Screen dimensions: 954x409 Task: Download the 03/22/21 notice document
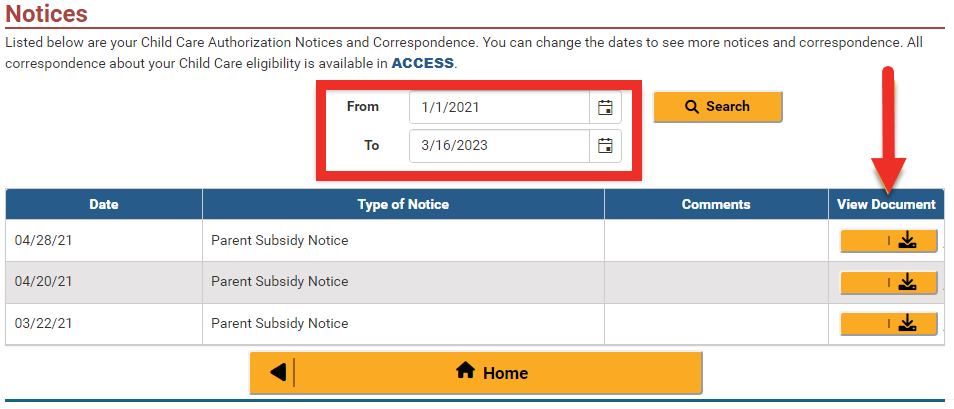tap(889, 324)
